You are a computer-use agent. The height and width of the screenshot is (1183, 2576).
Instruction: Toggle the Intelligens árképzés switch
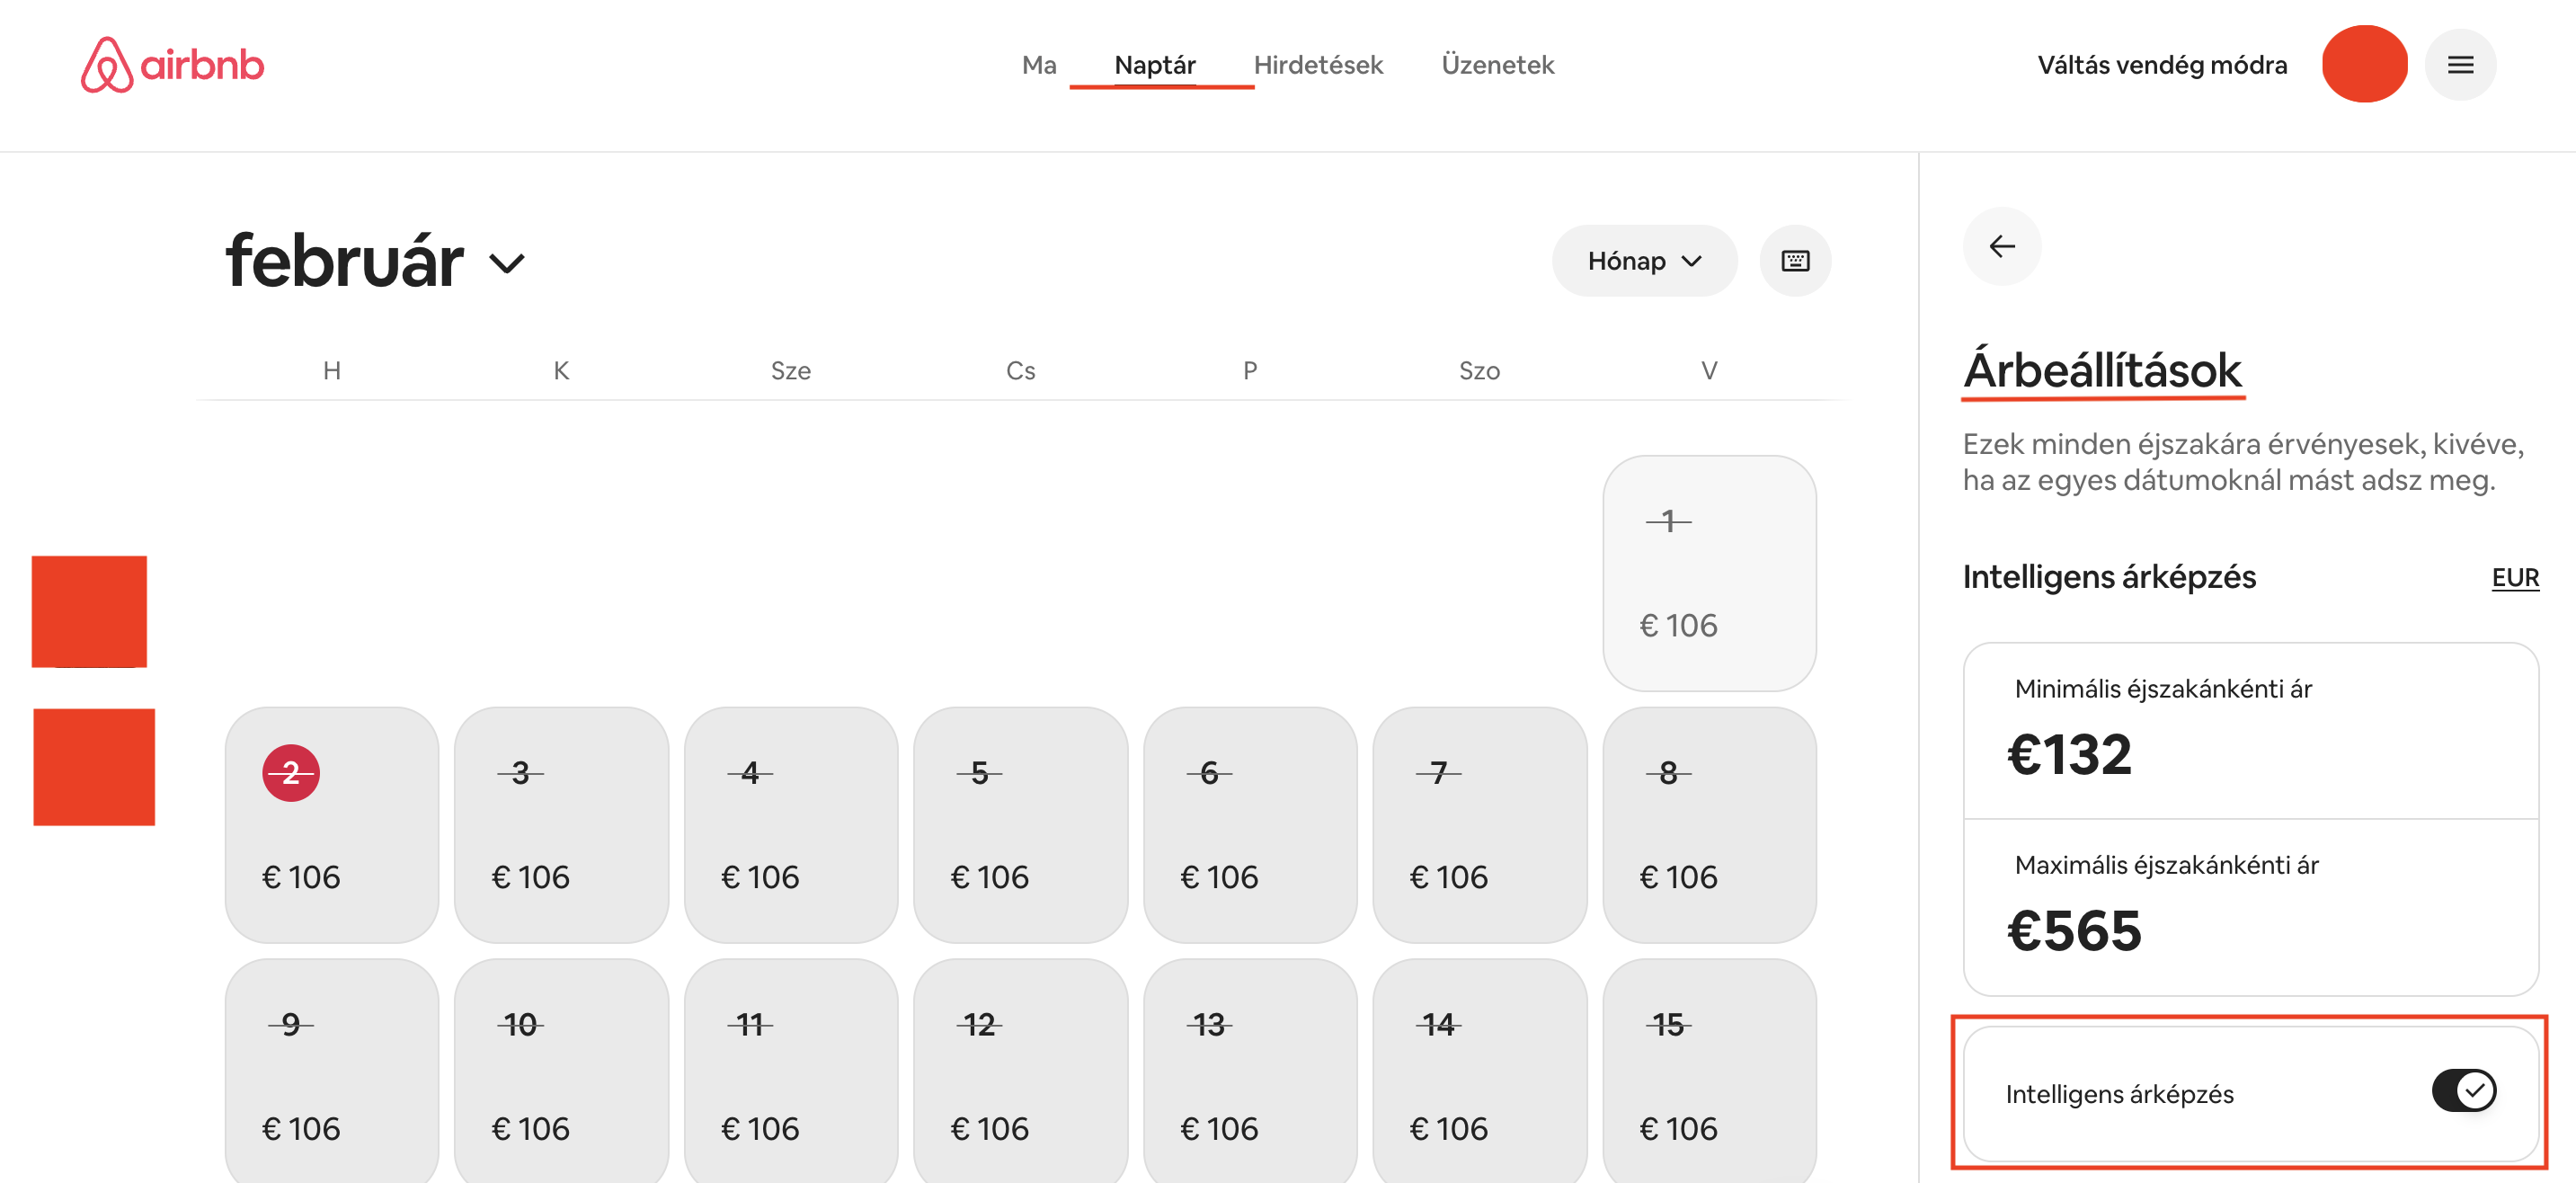tap(2464, 1091)
